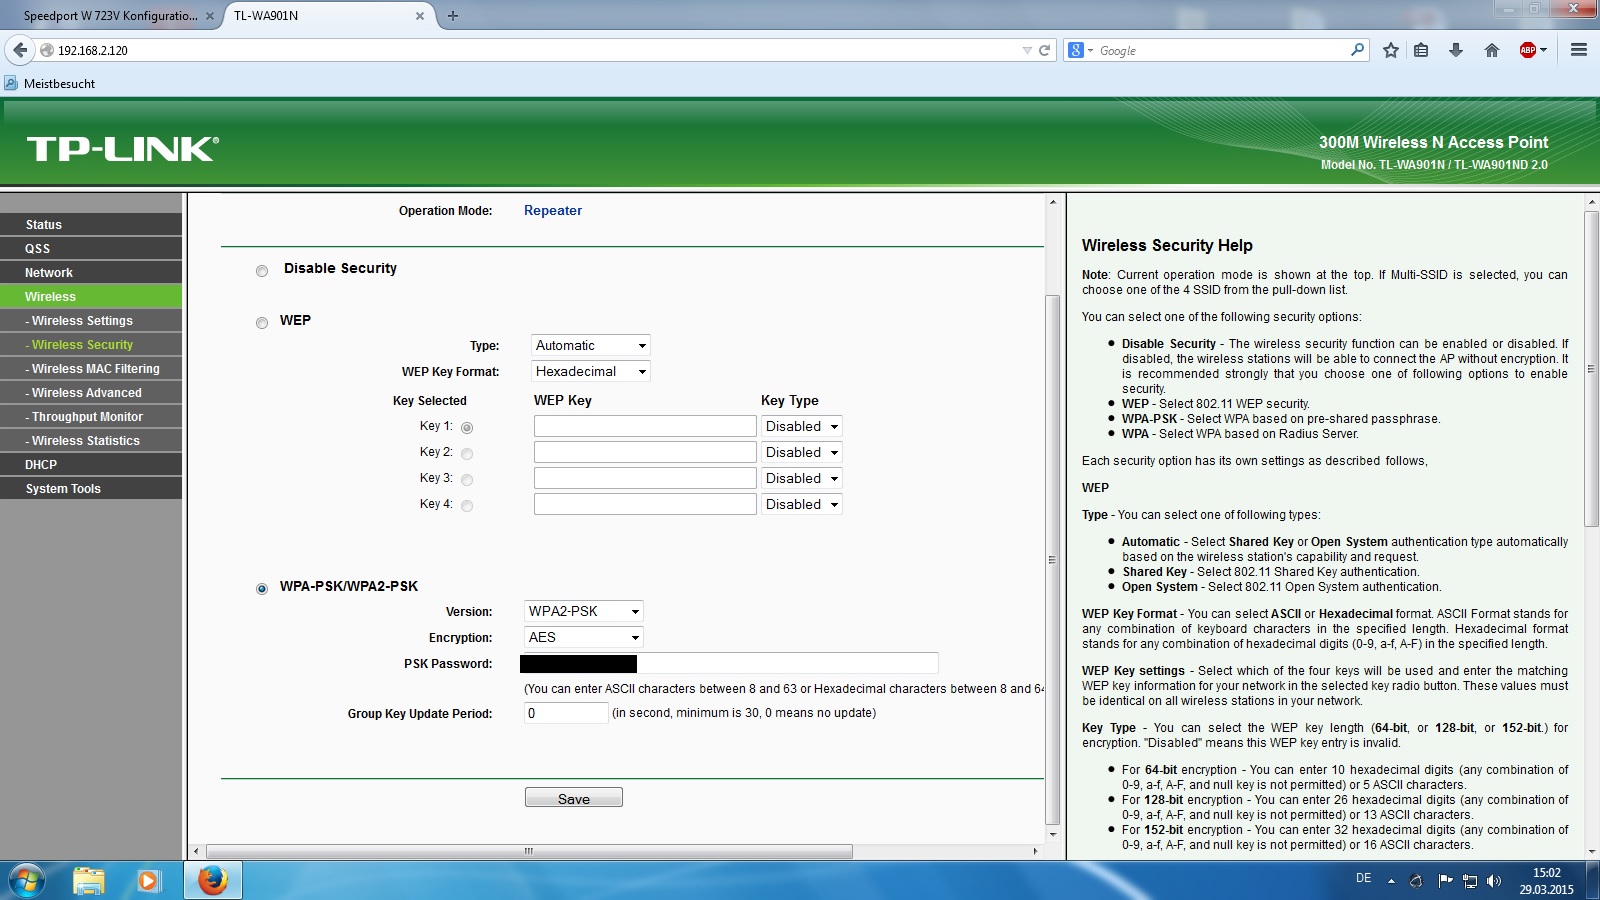Open the Action Center flag icon
Image resolution: width=1600 pixels, height=900 pixels.
1445,881
